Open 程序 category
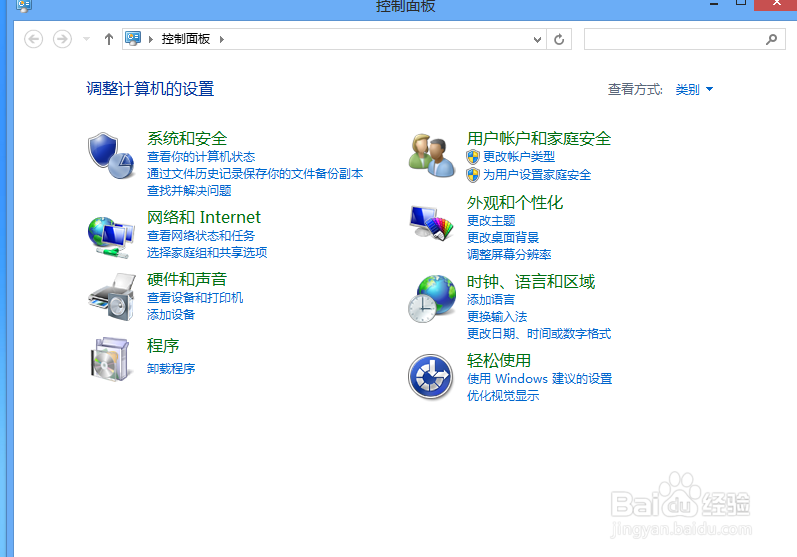 point(163,346)
